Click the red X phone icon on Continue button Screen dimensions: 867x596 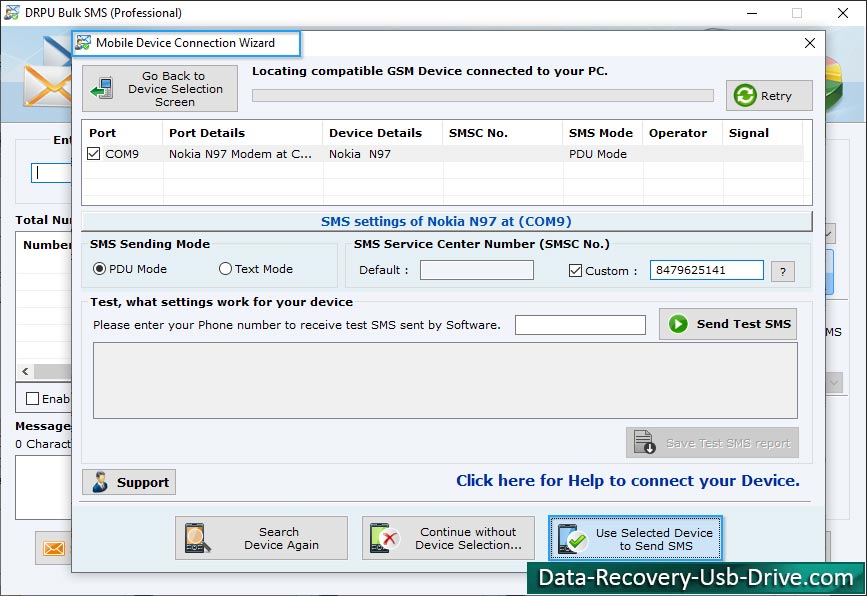[x=385, y=538]
